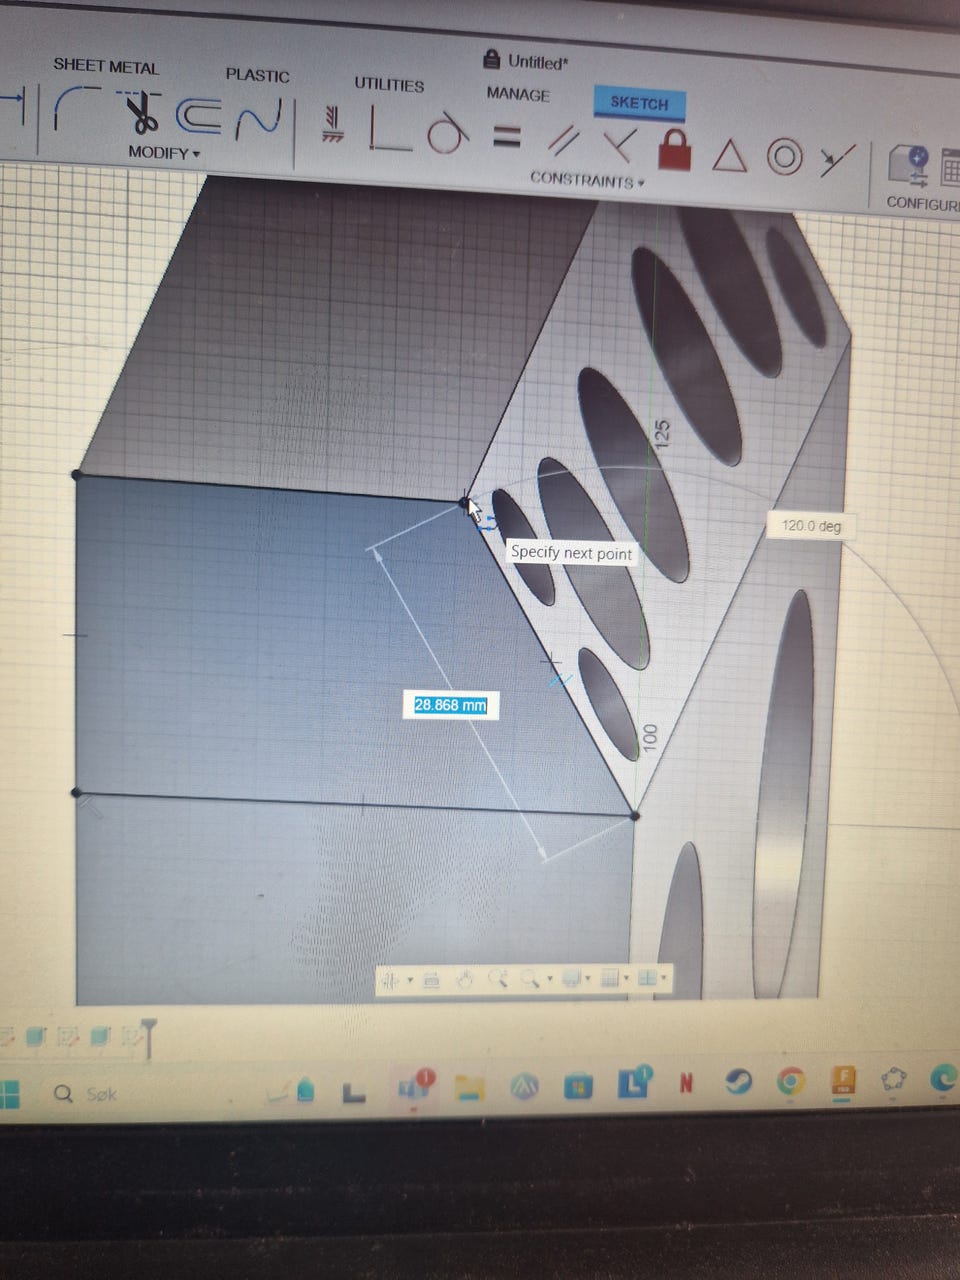Open Steam from the taskbar
Viewport: 960px width, 1280px height.
[x=738, y=1082]
